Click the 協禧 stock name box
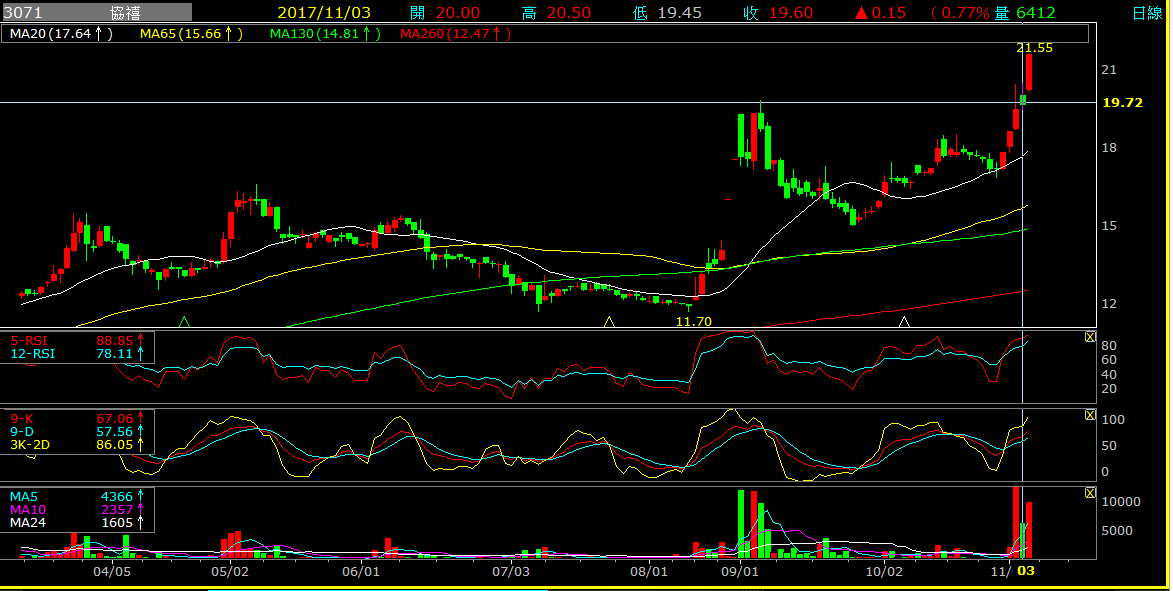The height and width of the screenshot is (591, 1173). pos(125,13)
